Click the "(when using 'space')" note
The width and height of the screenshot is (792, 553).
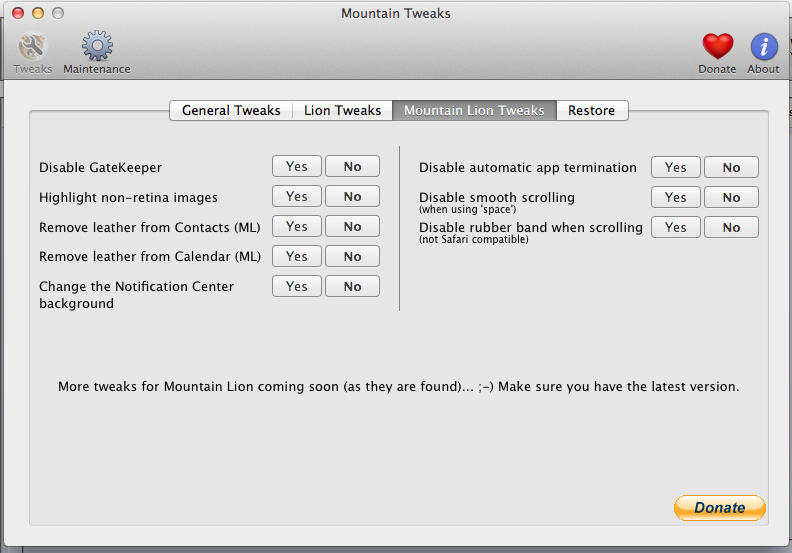pyautogui.click(x=468, y=209)
